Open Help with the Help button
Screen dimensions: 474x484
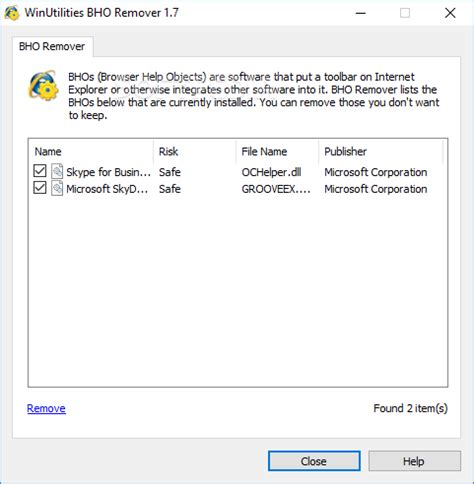click(x=414, y=461)
